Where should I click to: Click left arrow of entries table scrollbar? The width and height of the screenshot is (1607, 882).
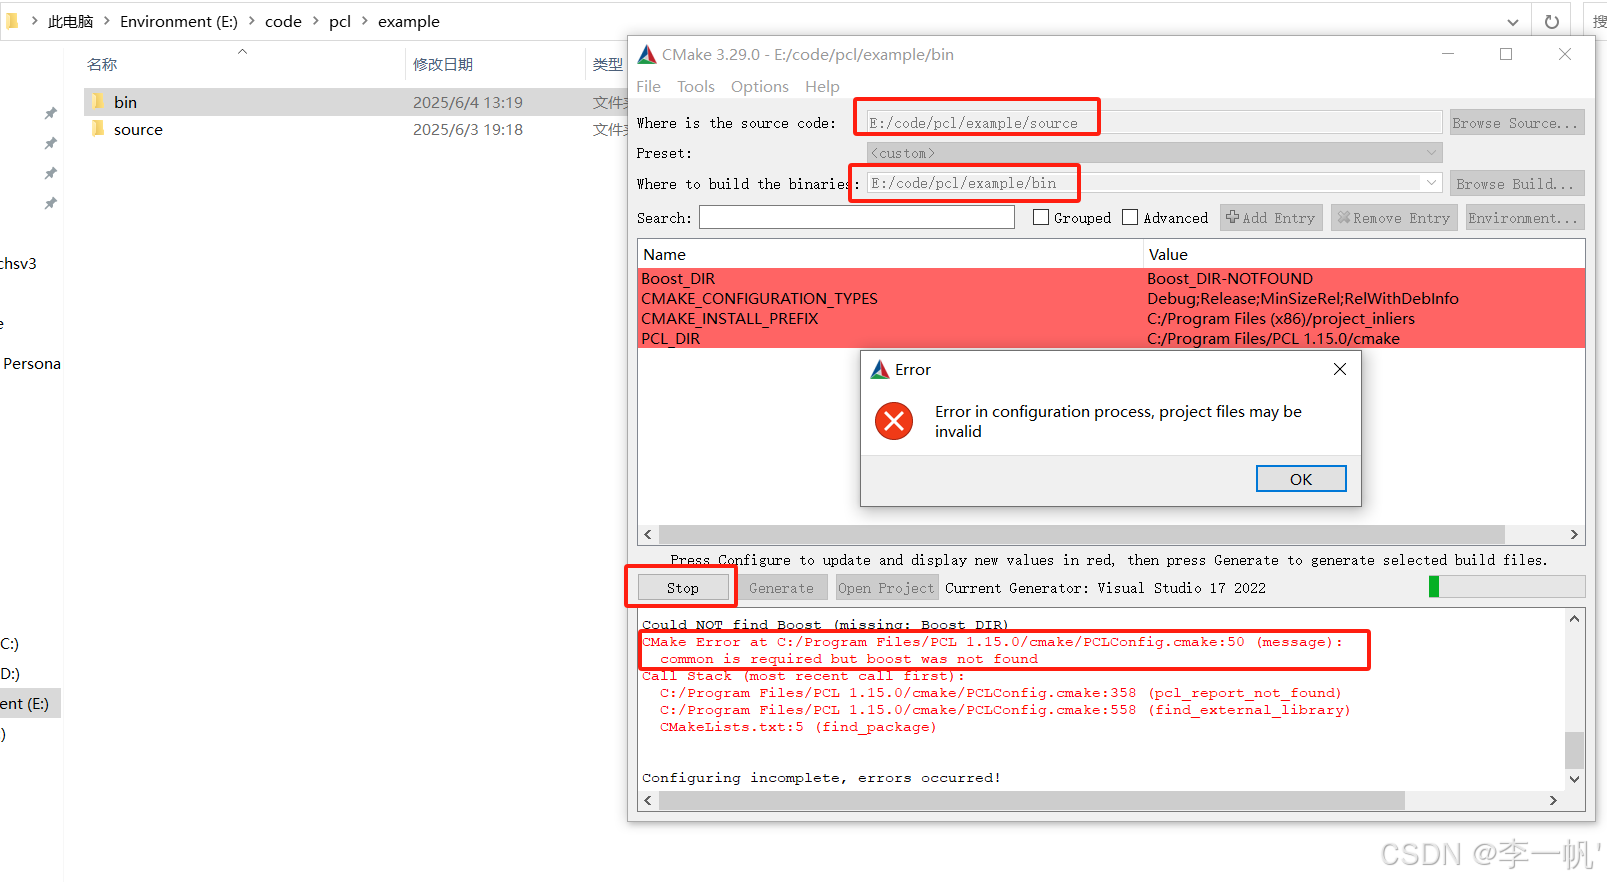pos(648,535)
